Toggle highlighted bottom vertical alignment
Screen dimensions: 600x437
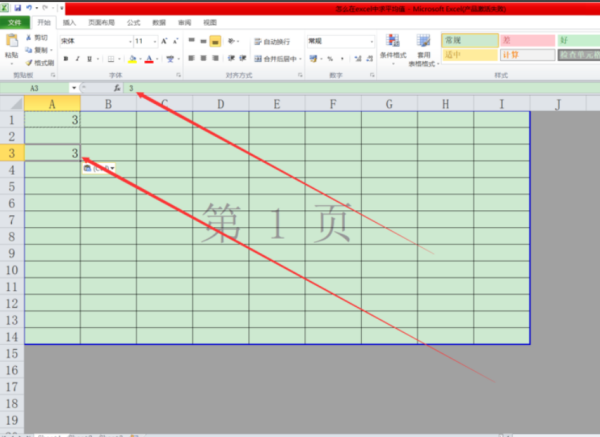tap(215, 41)
